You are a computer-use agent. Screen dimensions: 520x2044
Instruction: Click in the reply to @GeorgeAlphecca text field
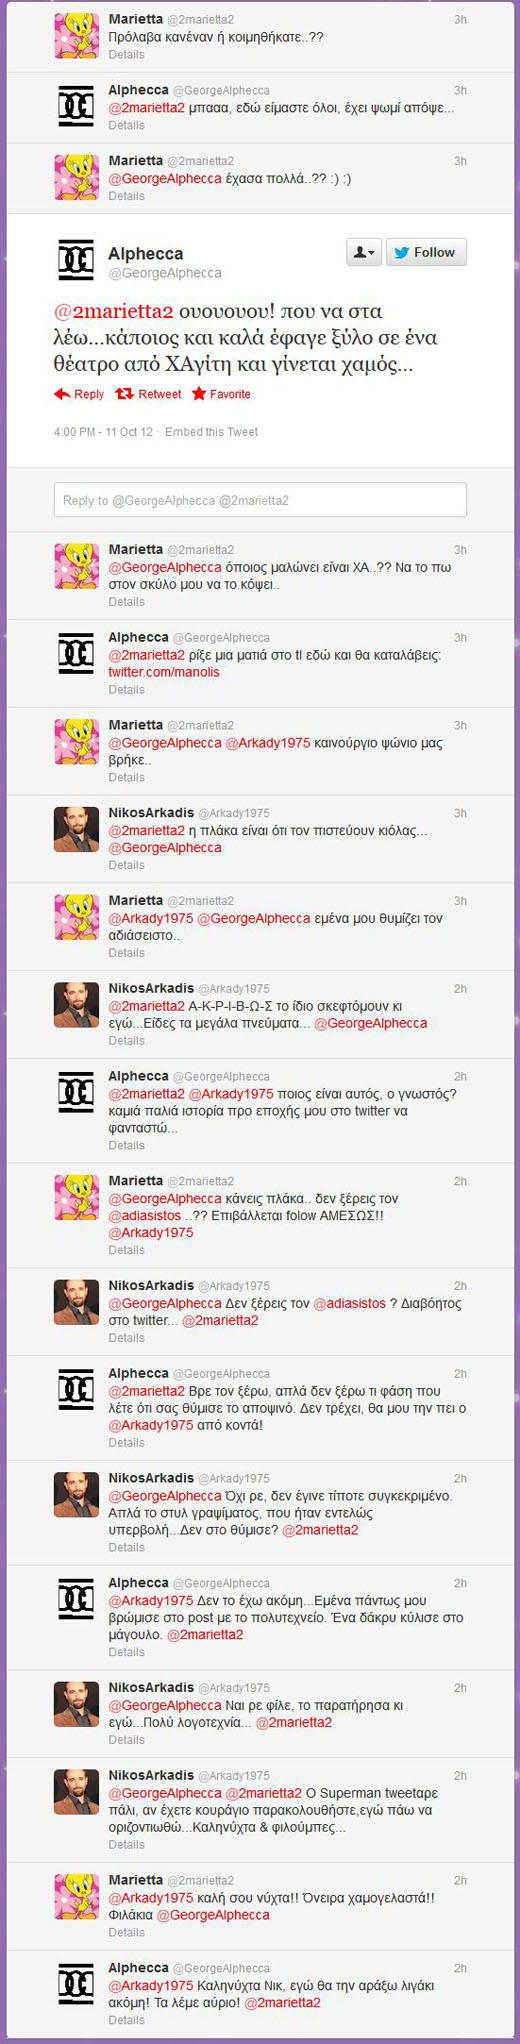[260, 500]
